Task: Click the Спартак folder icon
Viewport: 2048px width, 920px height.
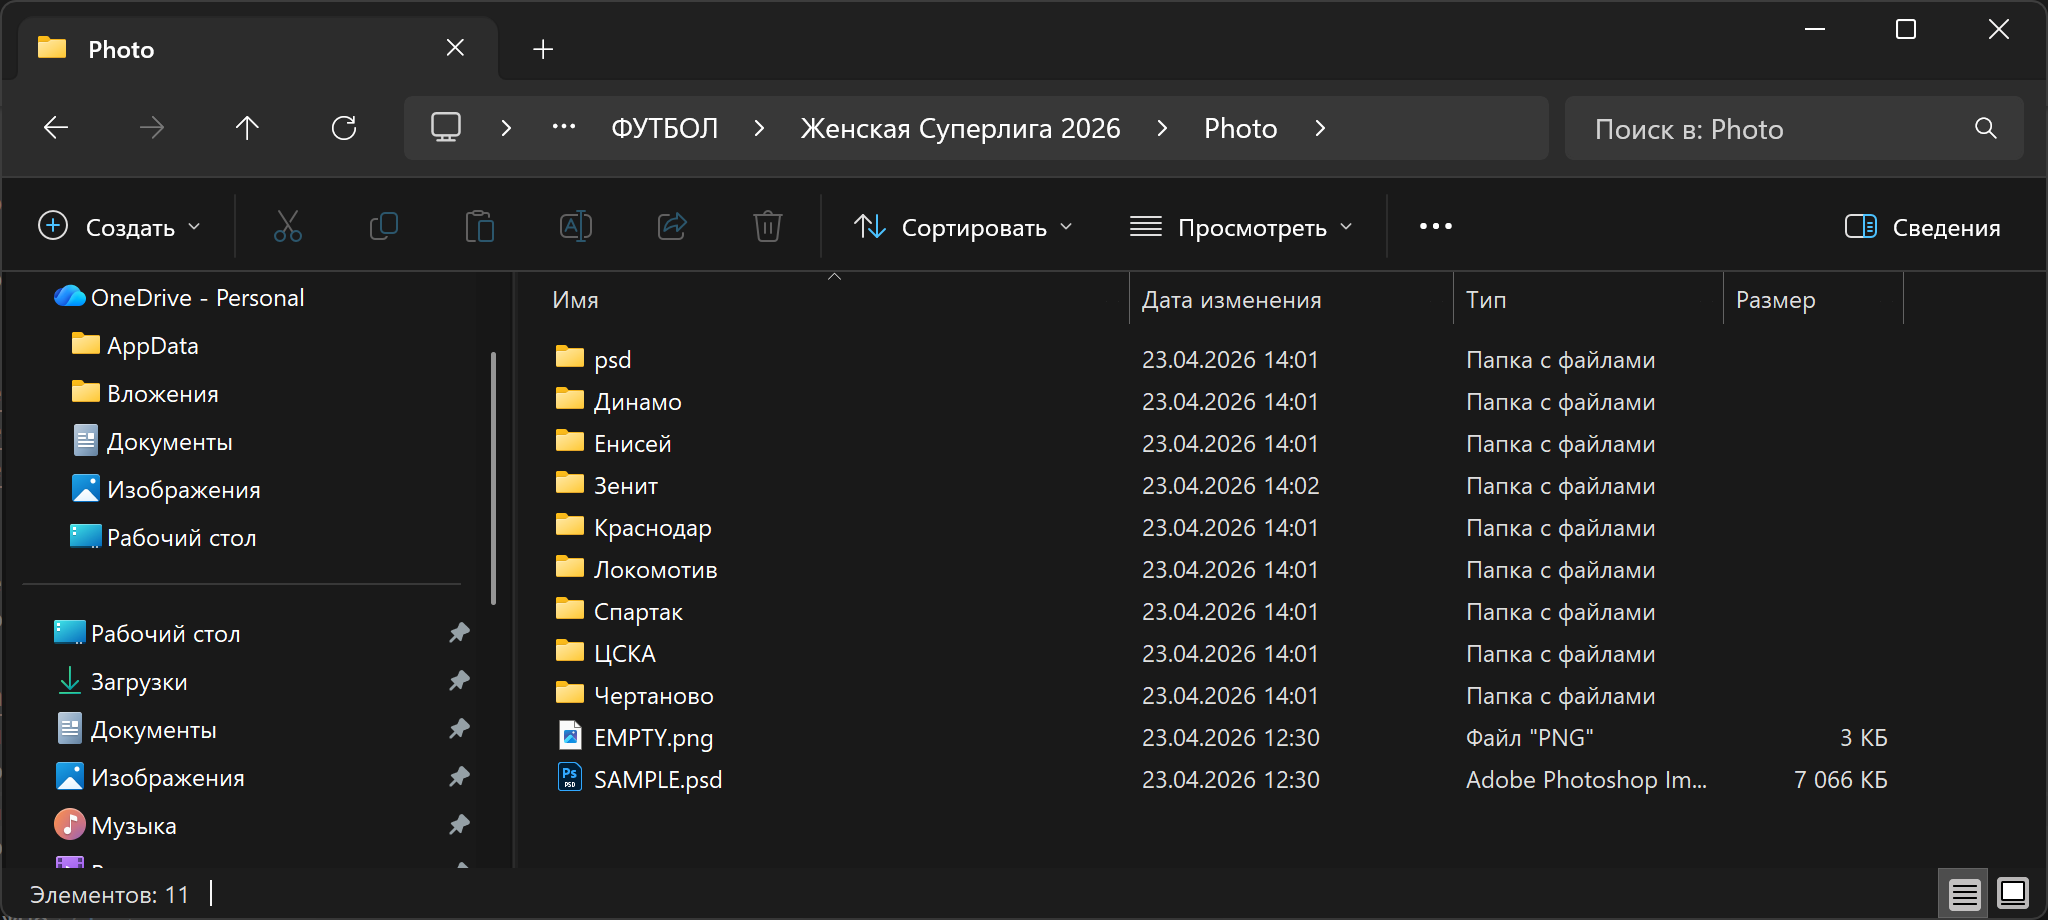Action: (x=570, y=610)
